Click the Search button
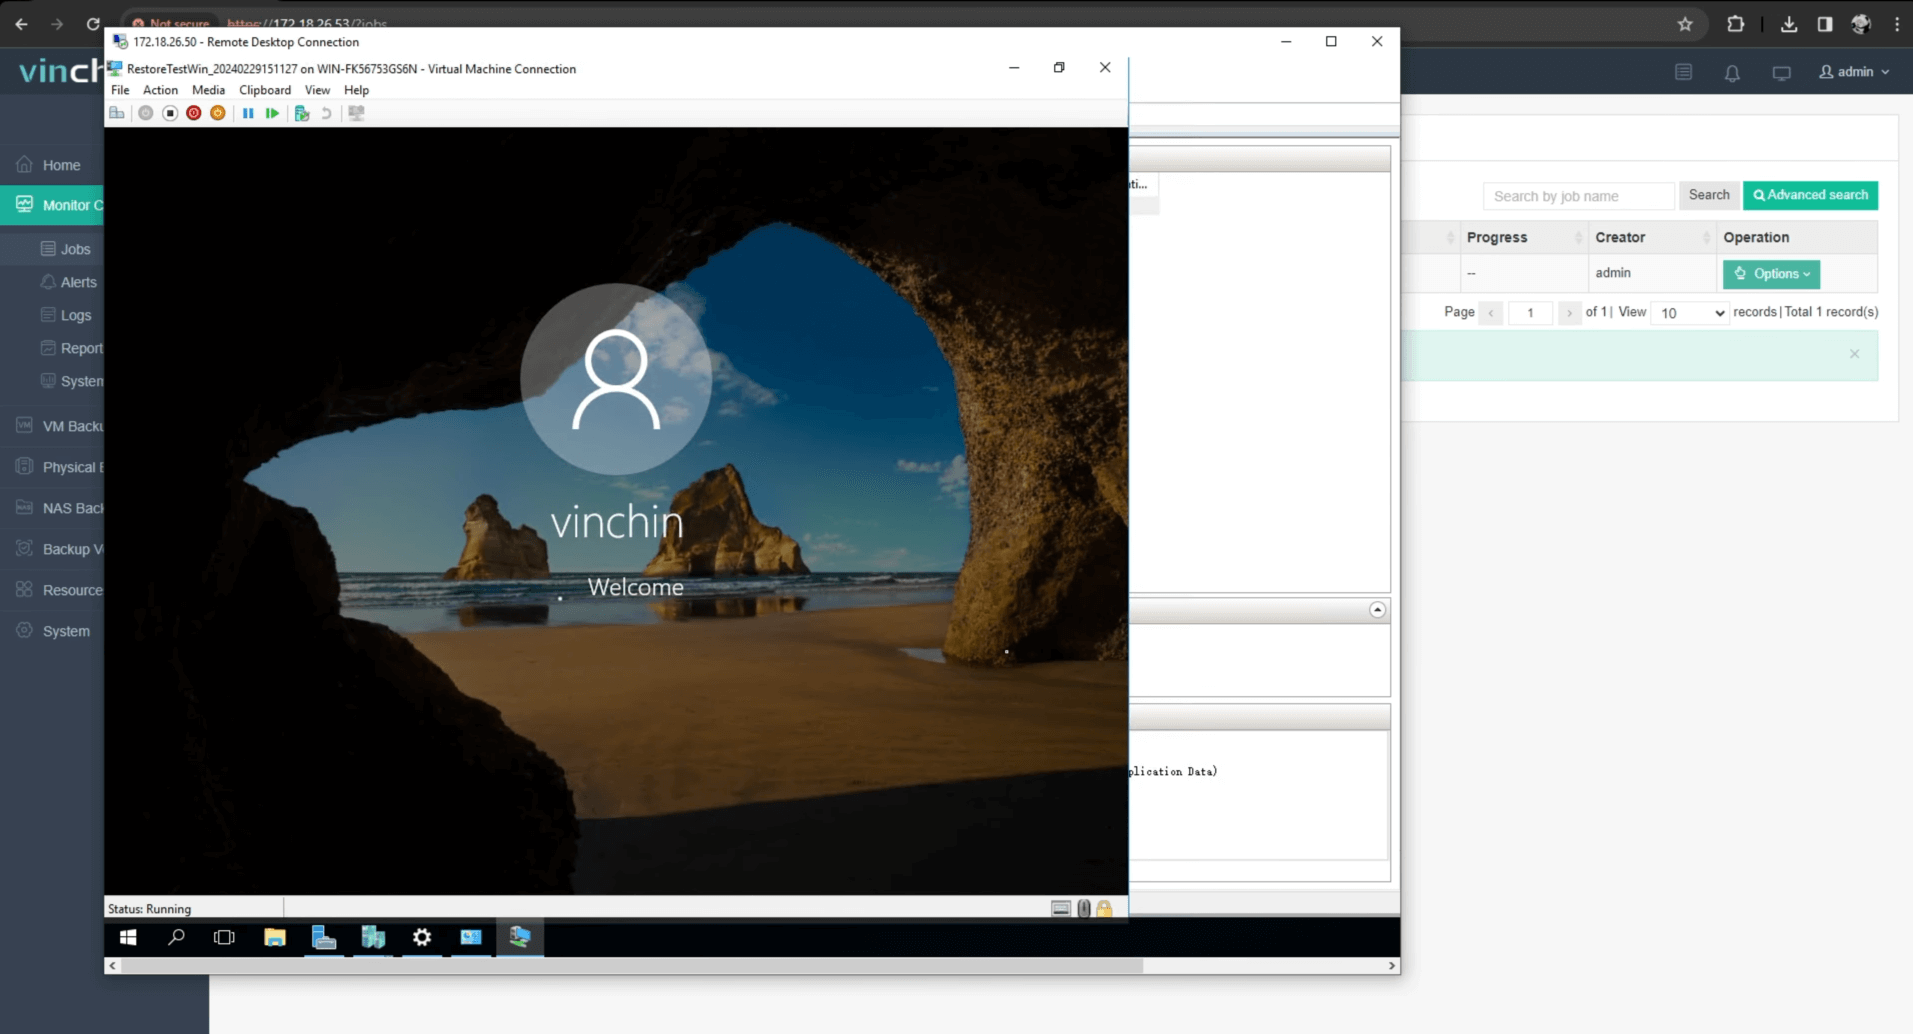1913x1034 pixels. coord(1708,195)
